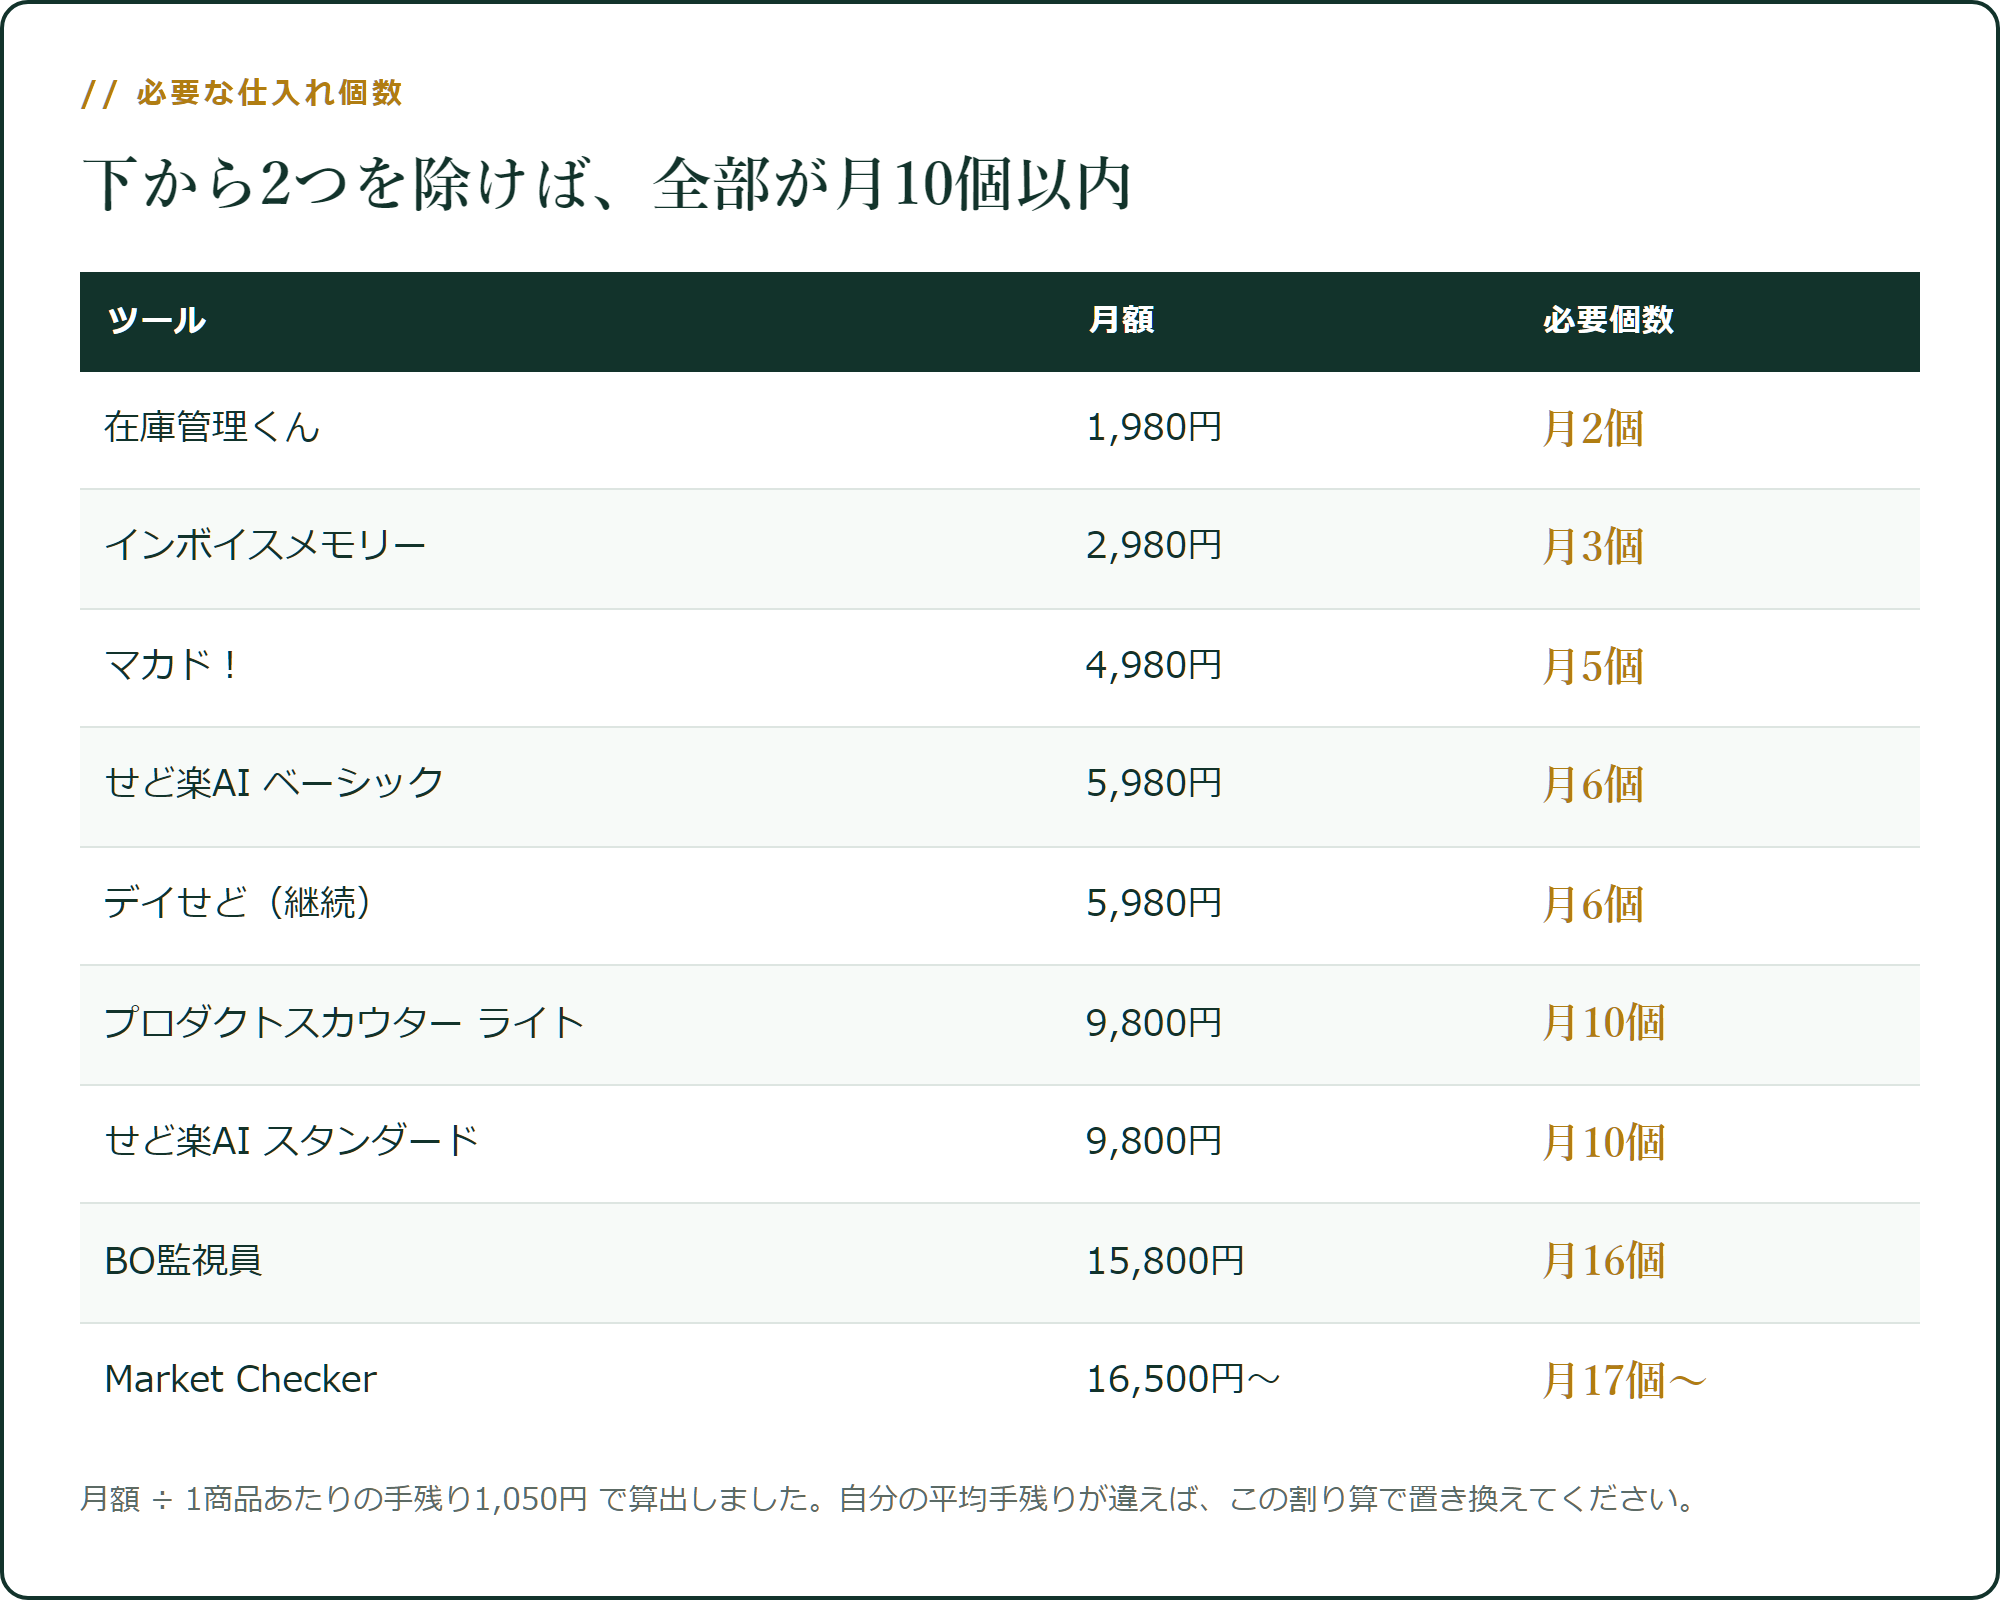Click the '月2個' required count
Screen dimensions: 2000x1600
[1593, 429]
